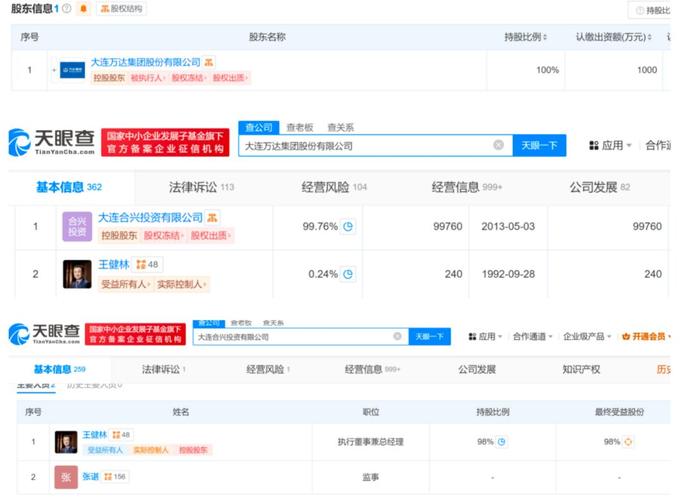Click the 控股股东 tag under 大连万达集团

tap(109, 78)
